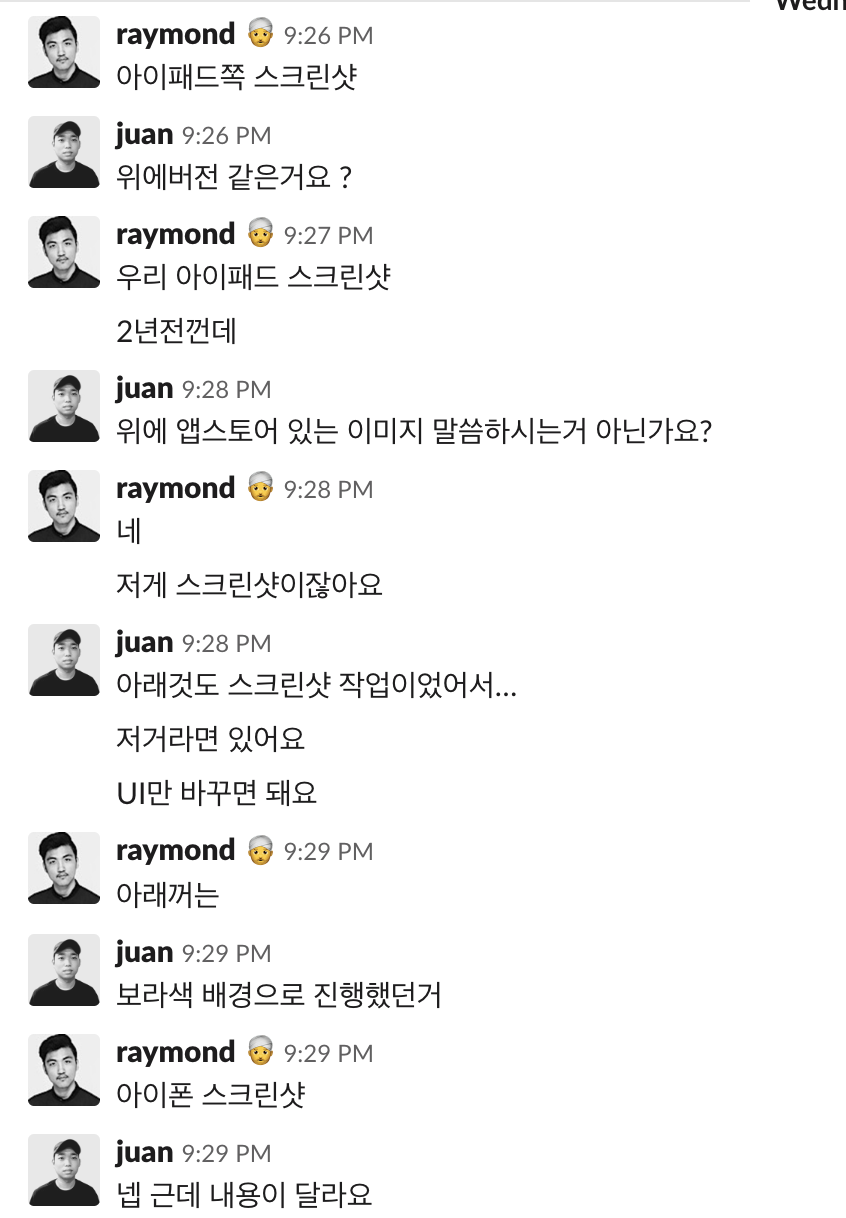Click juan's avatar beside the 9:28 PM reply
846x1218 pixels.
(x=63, y=406)
